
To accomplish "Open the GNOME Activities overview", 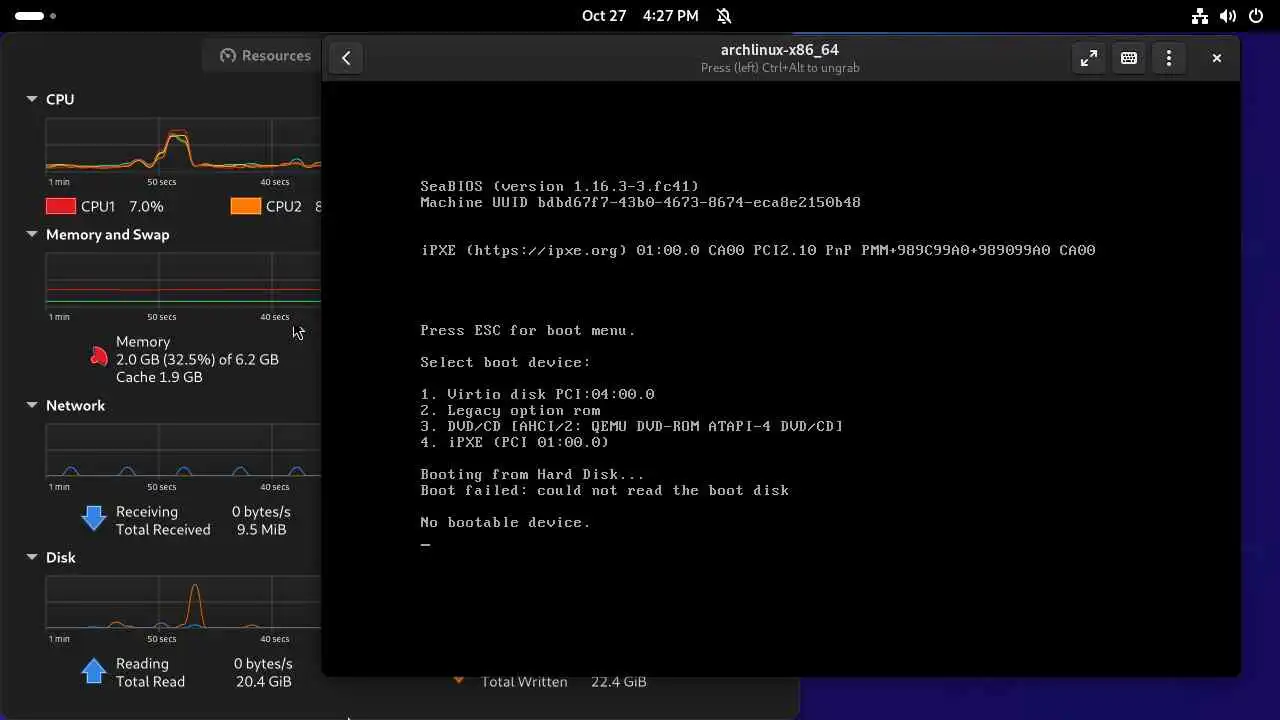I will click(x=35, y=16).
